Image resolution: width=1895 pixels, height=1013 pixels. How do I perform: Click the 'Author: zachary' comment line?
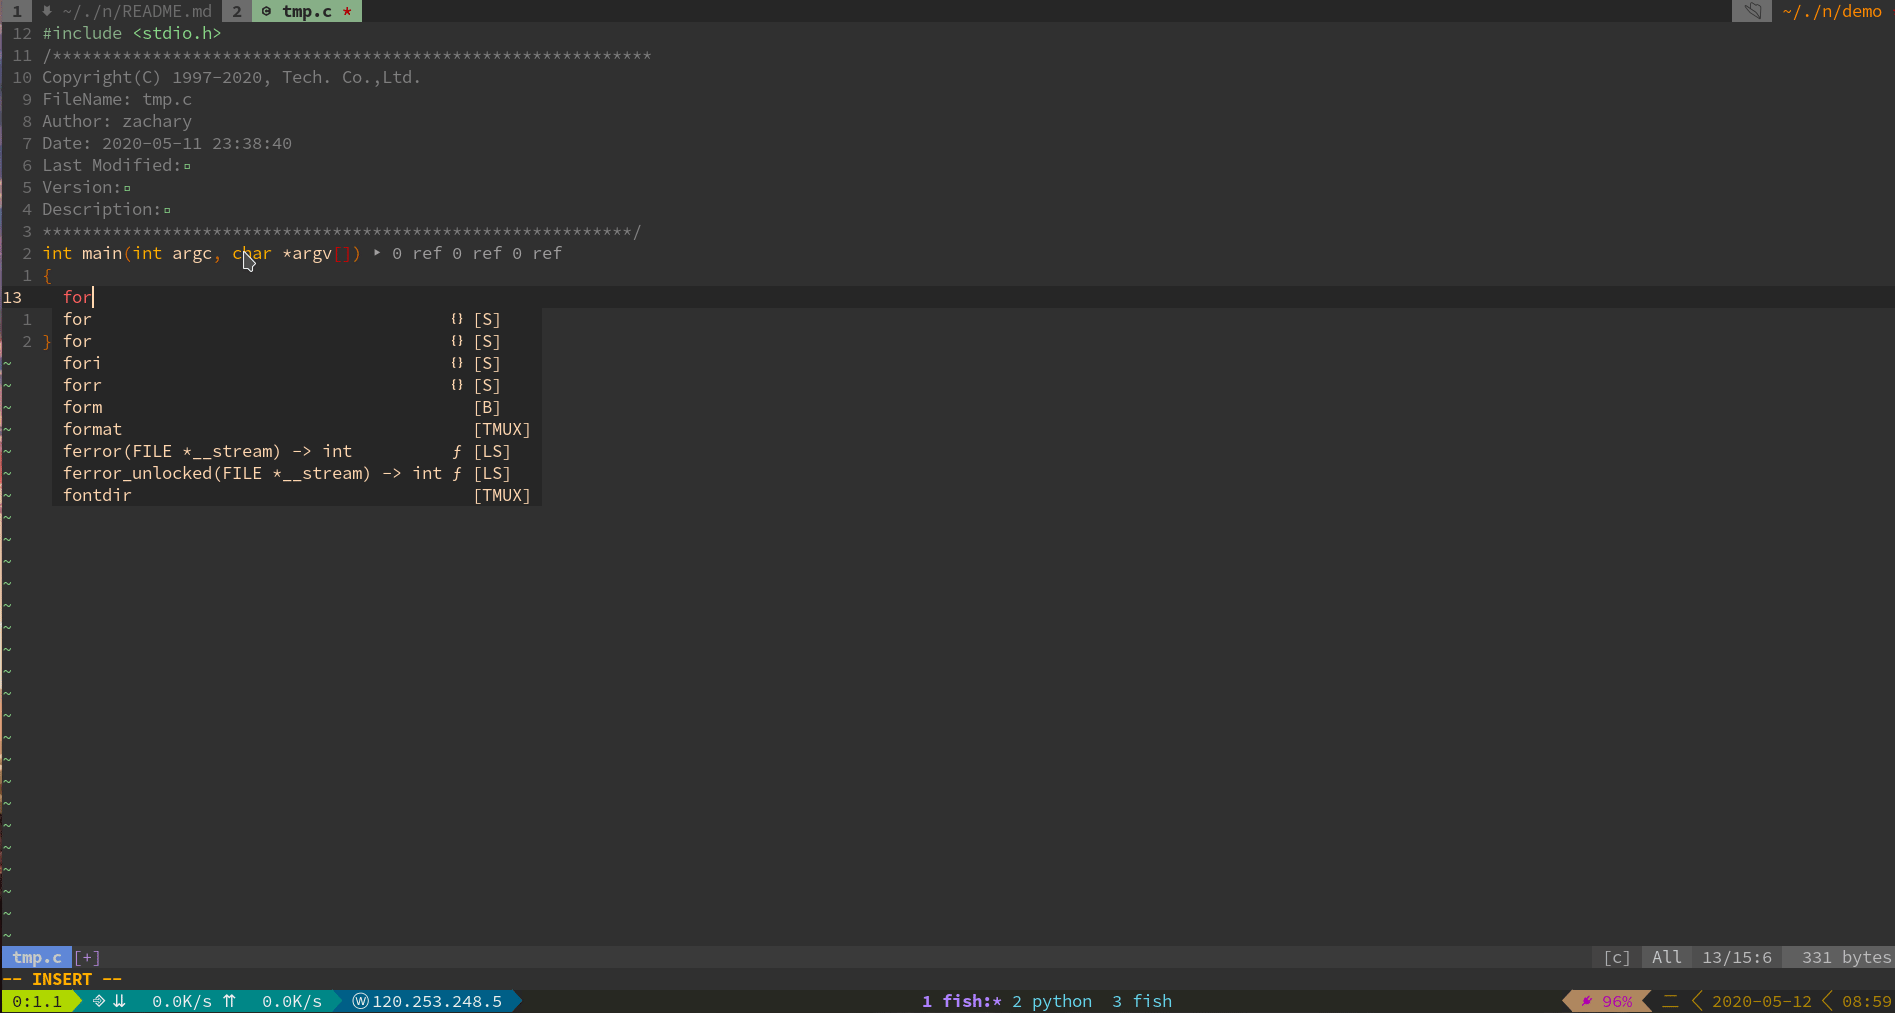click(x=117, y=121)
